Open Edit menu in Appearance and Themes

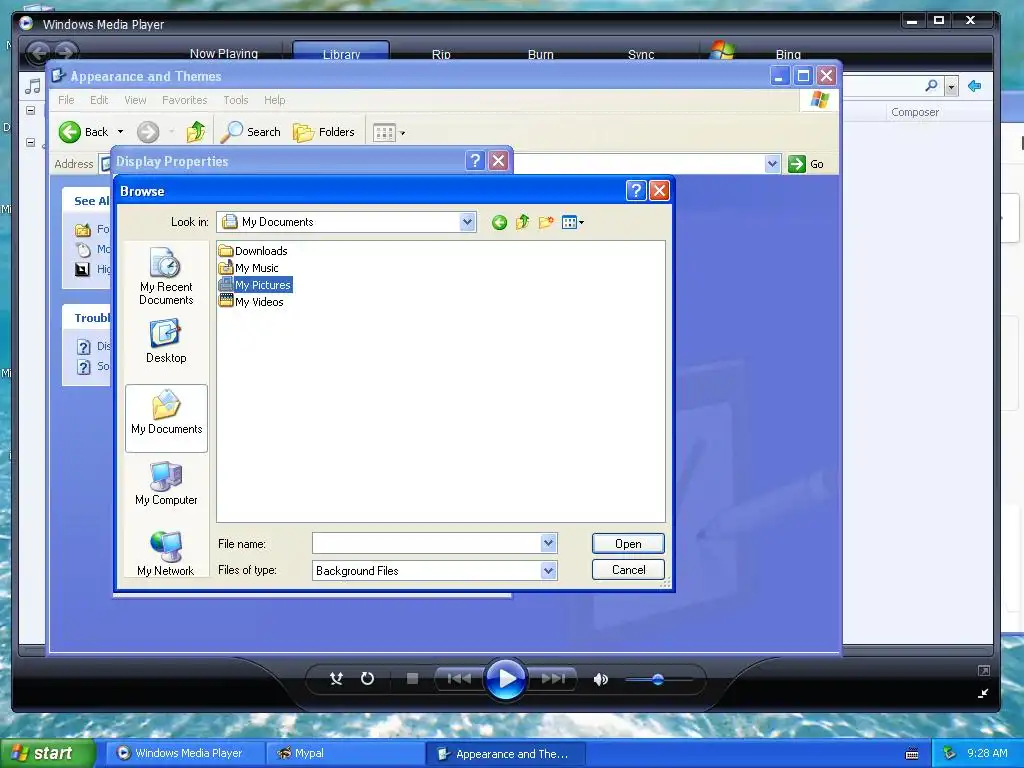pos(99,100)
